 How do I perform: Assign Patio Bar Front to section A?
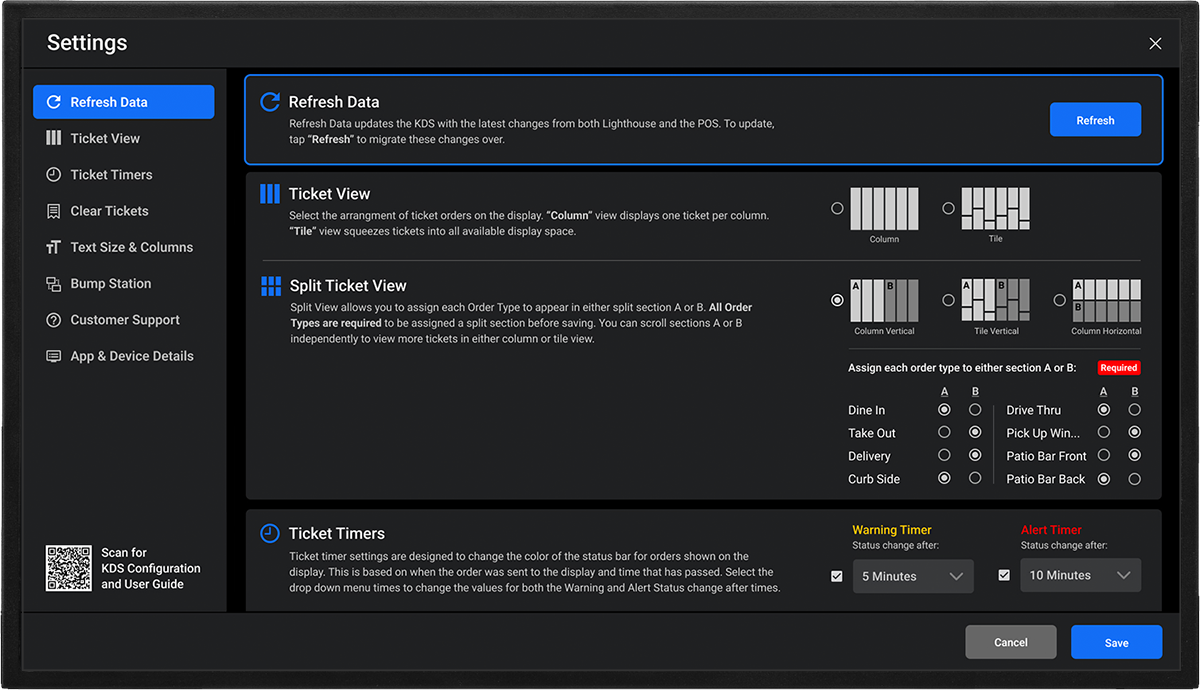[x=1103, y=456]
